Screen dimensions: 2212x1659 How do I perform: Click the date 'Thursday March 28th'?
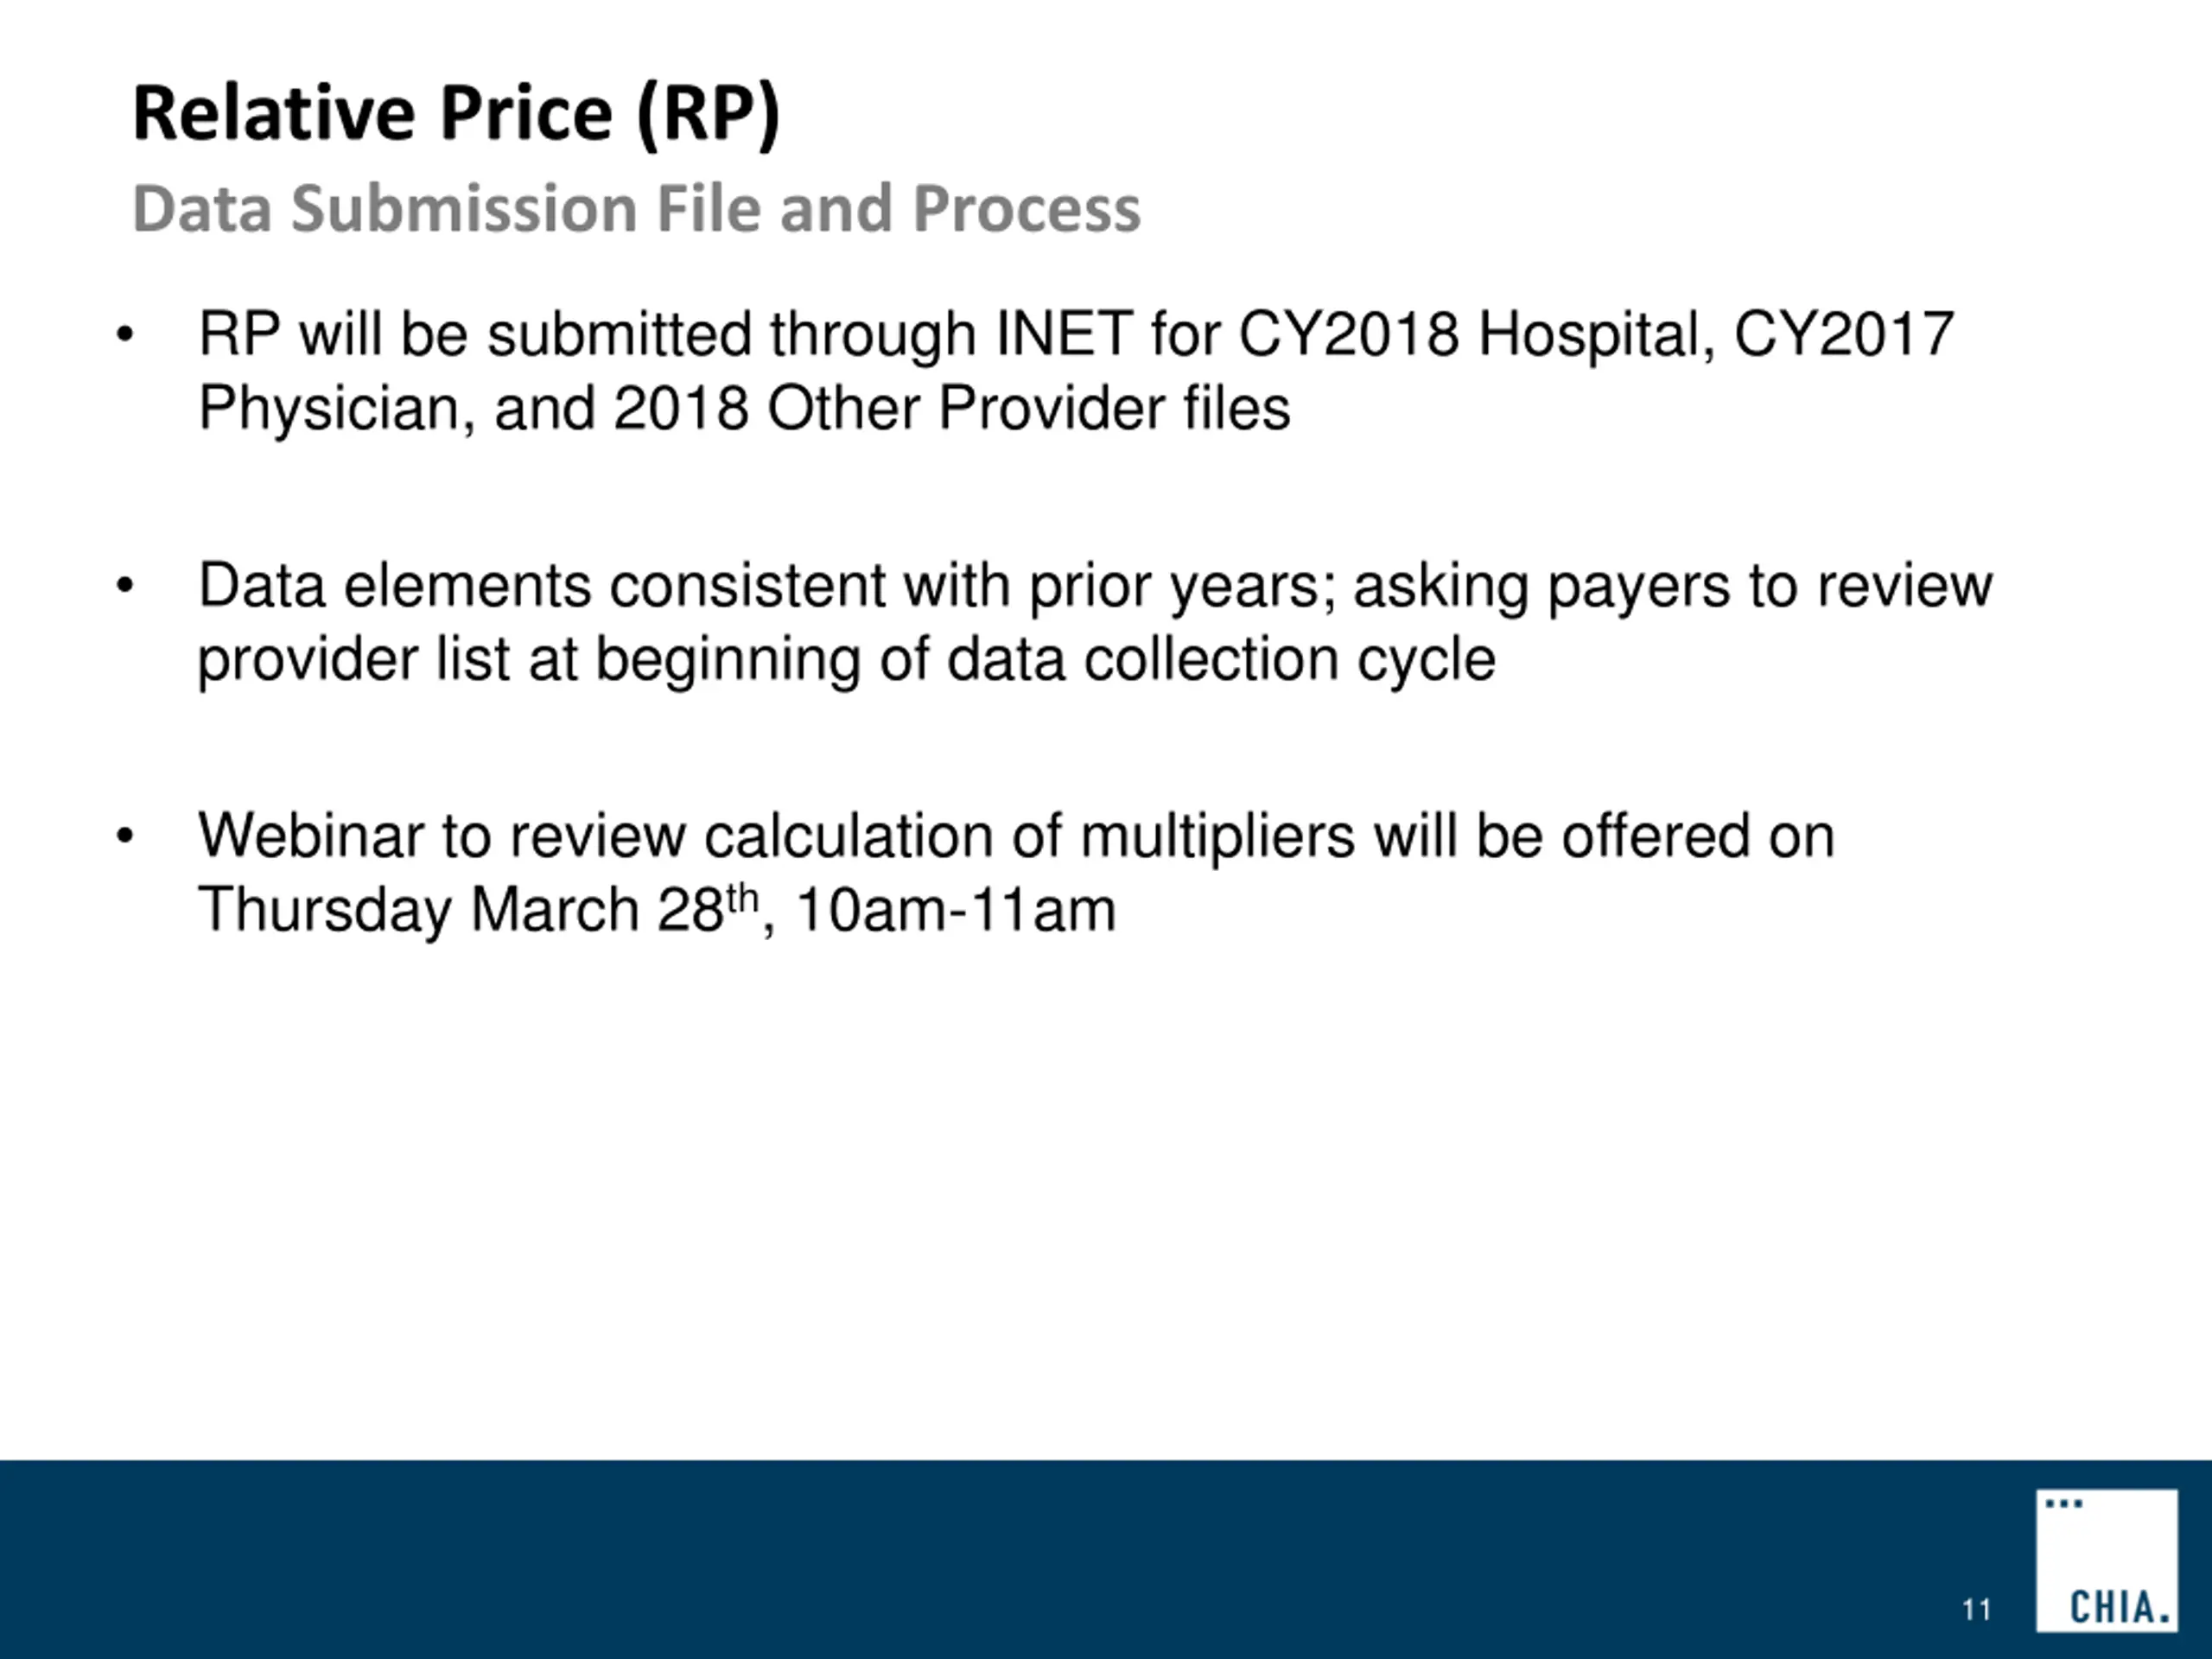478,910
